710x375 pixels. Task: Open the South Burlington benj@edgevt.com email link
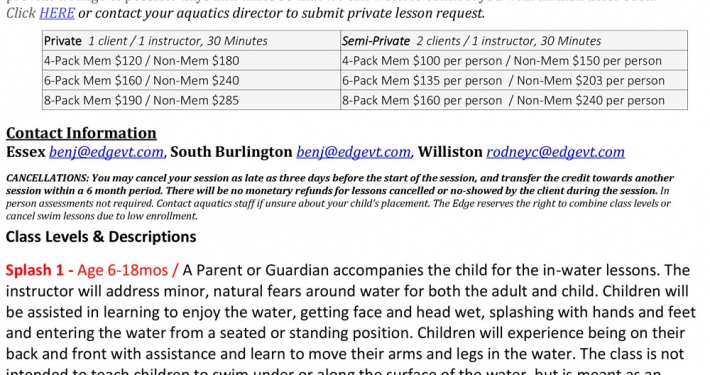354,152
